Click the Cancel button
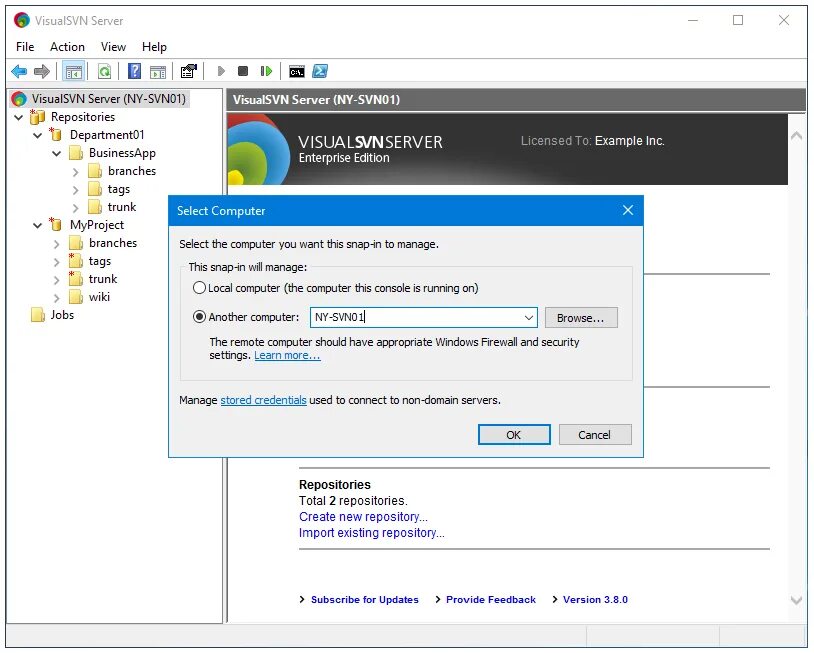The image size is (814, 653). 595,435
